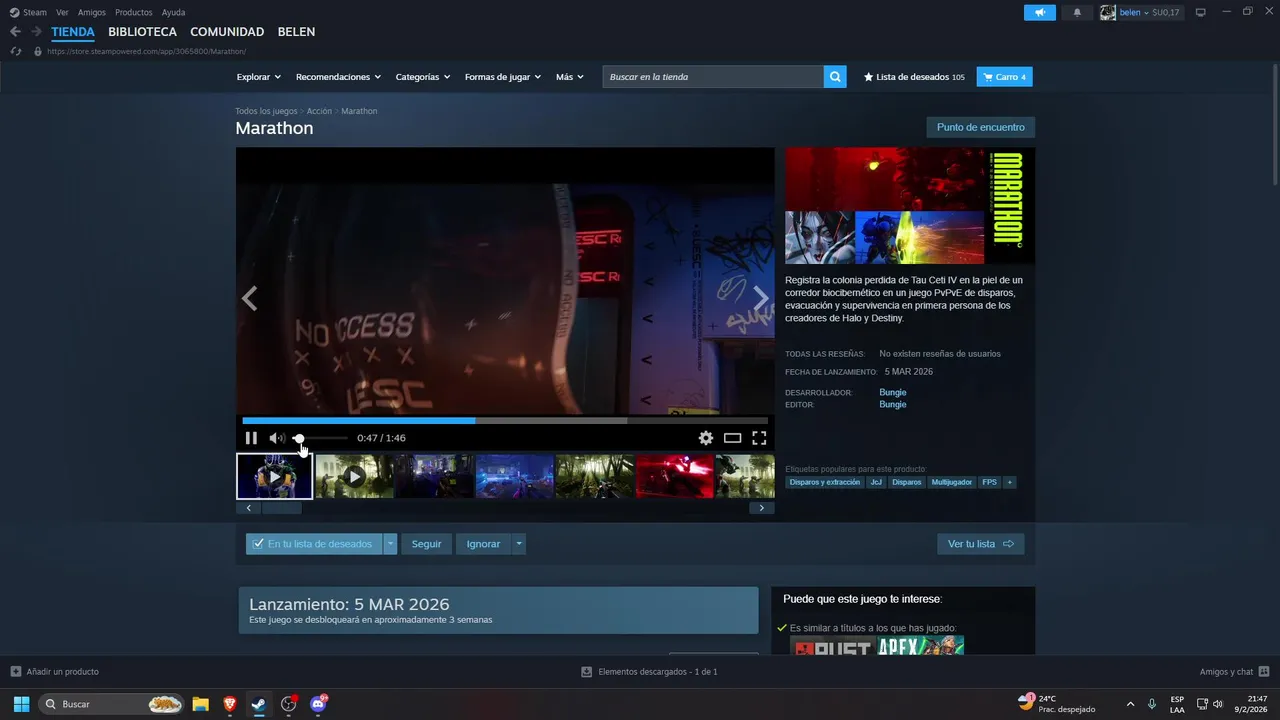Click the Ignorar button

483,544
